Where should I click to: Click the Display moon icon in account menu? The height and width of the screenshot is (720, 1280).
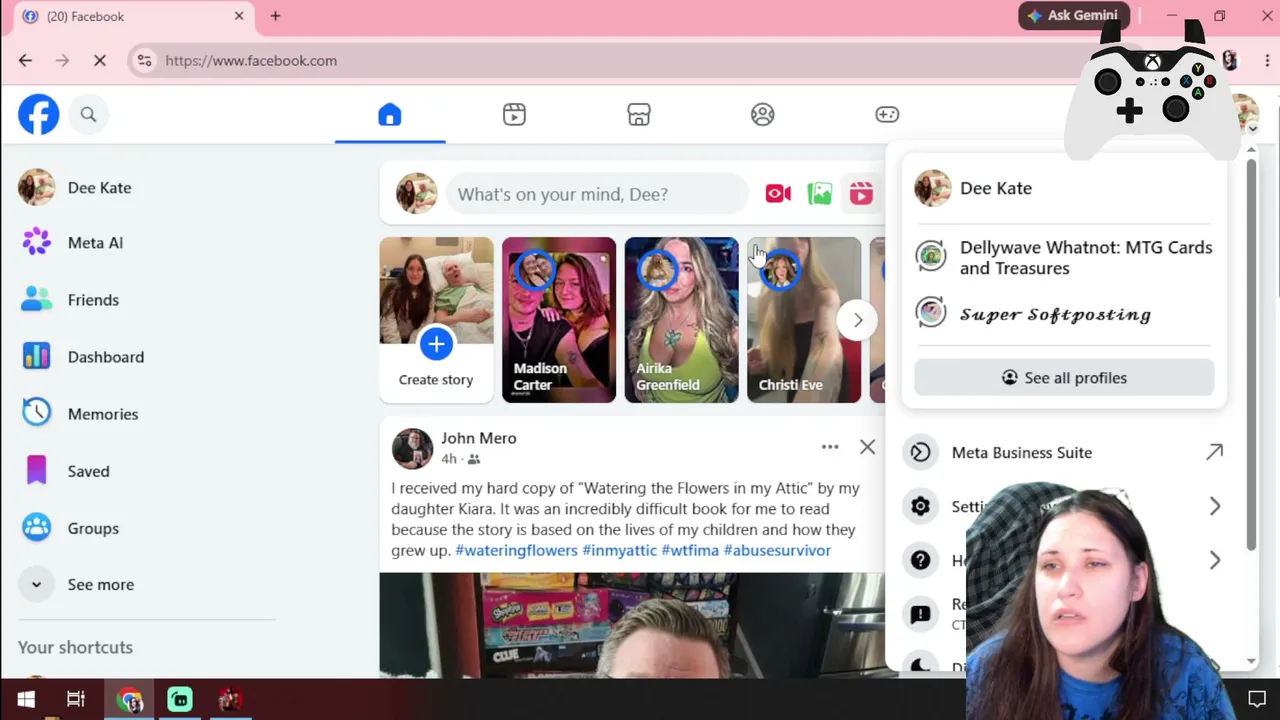coord(920,664)
